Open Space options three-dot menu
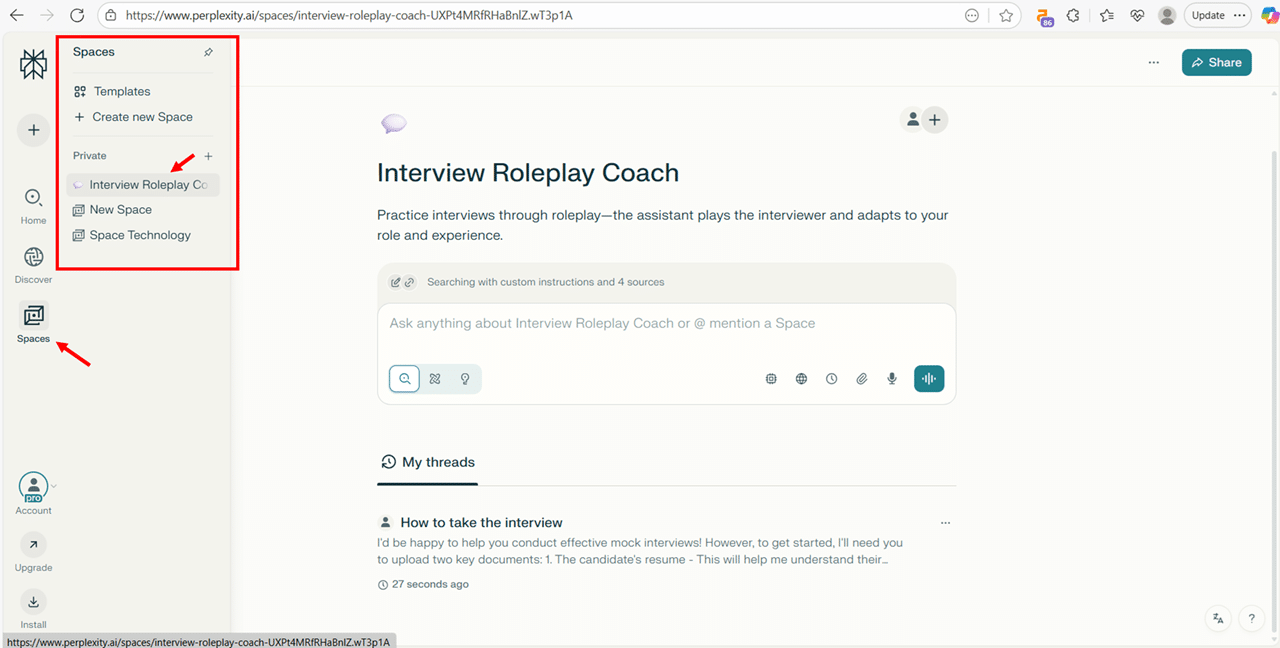The height and width of the screenshot is (648, 1280). click(1154, 62)
